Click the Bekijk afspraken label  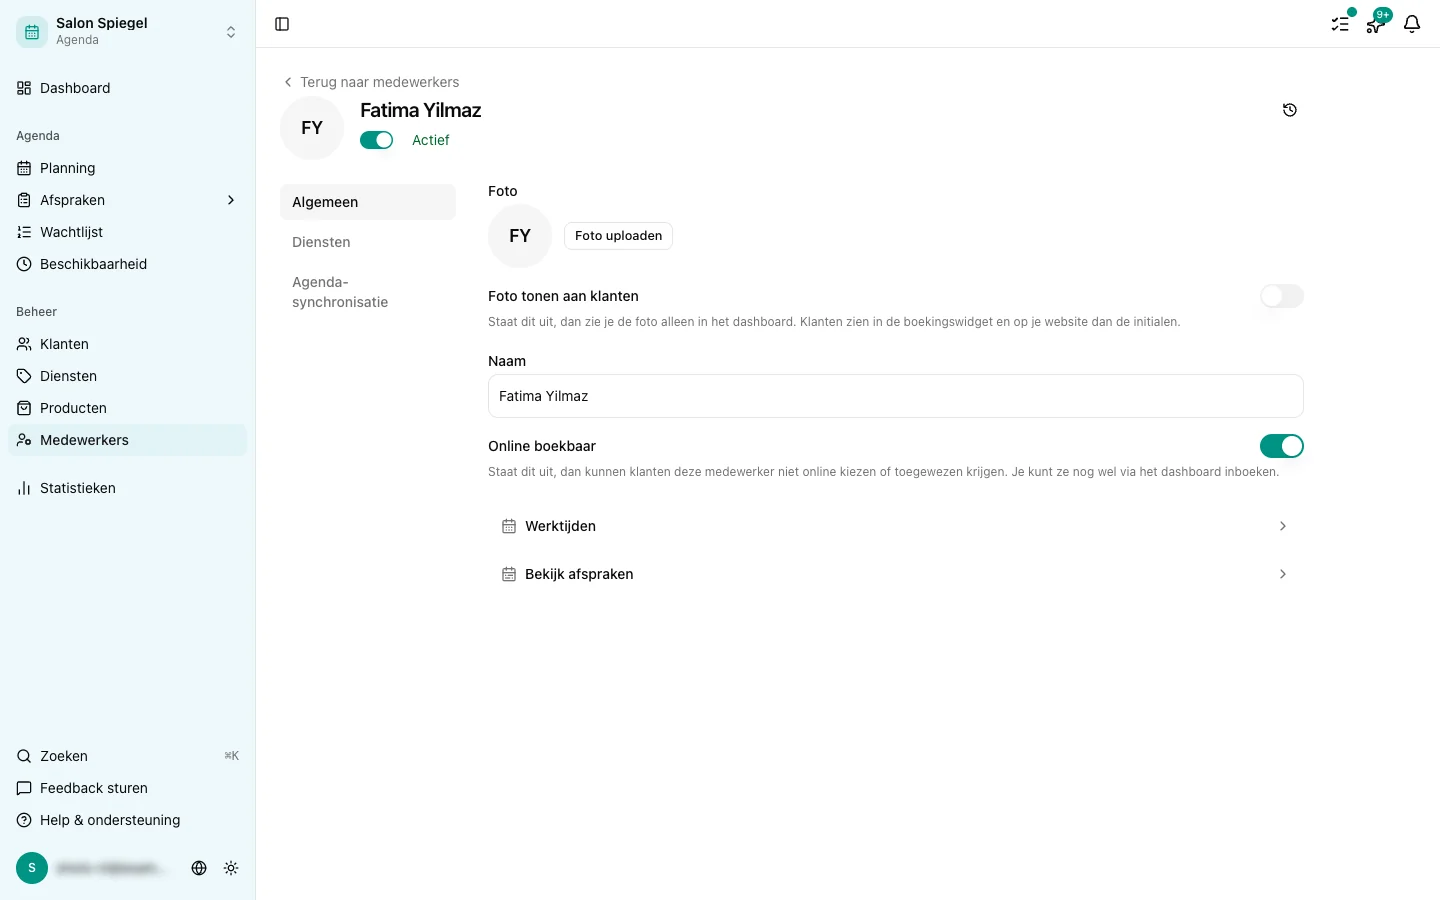[579, 574]
